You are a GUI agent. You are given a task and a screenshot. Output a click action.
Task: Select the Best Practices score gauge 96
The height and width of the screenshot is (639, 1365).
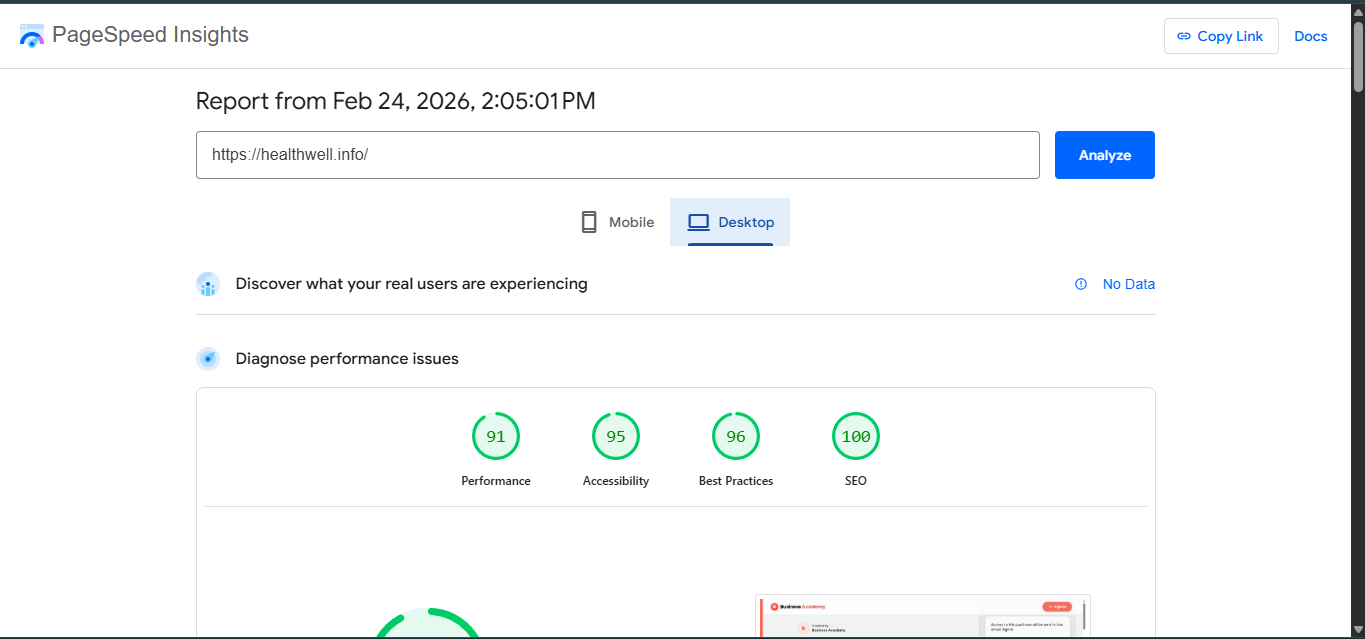pyautogui.click(x=736, y=436)
